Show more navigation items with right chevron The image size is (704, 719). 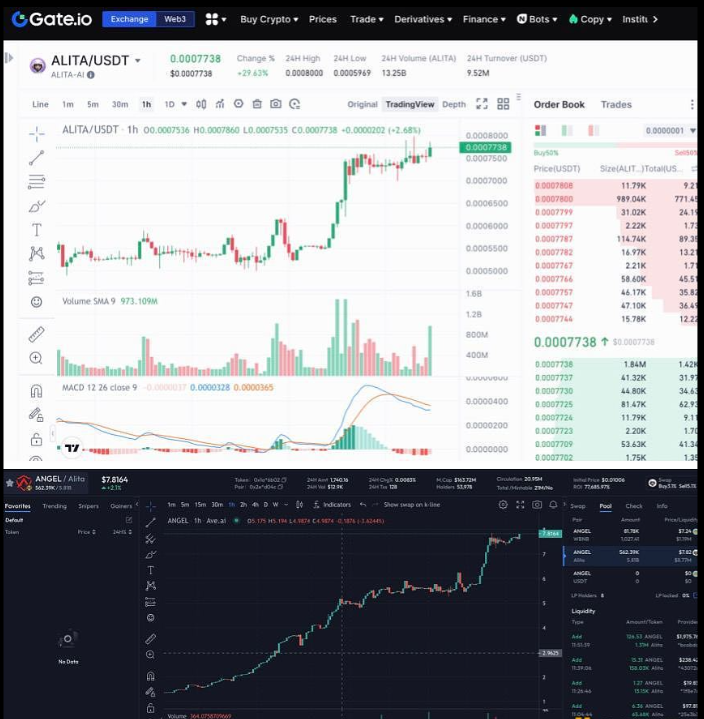(x=655, y=19)
